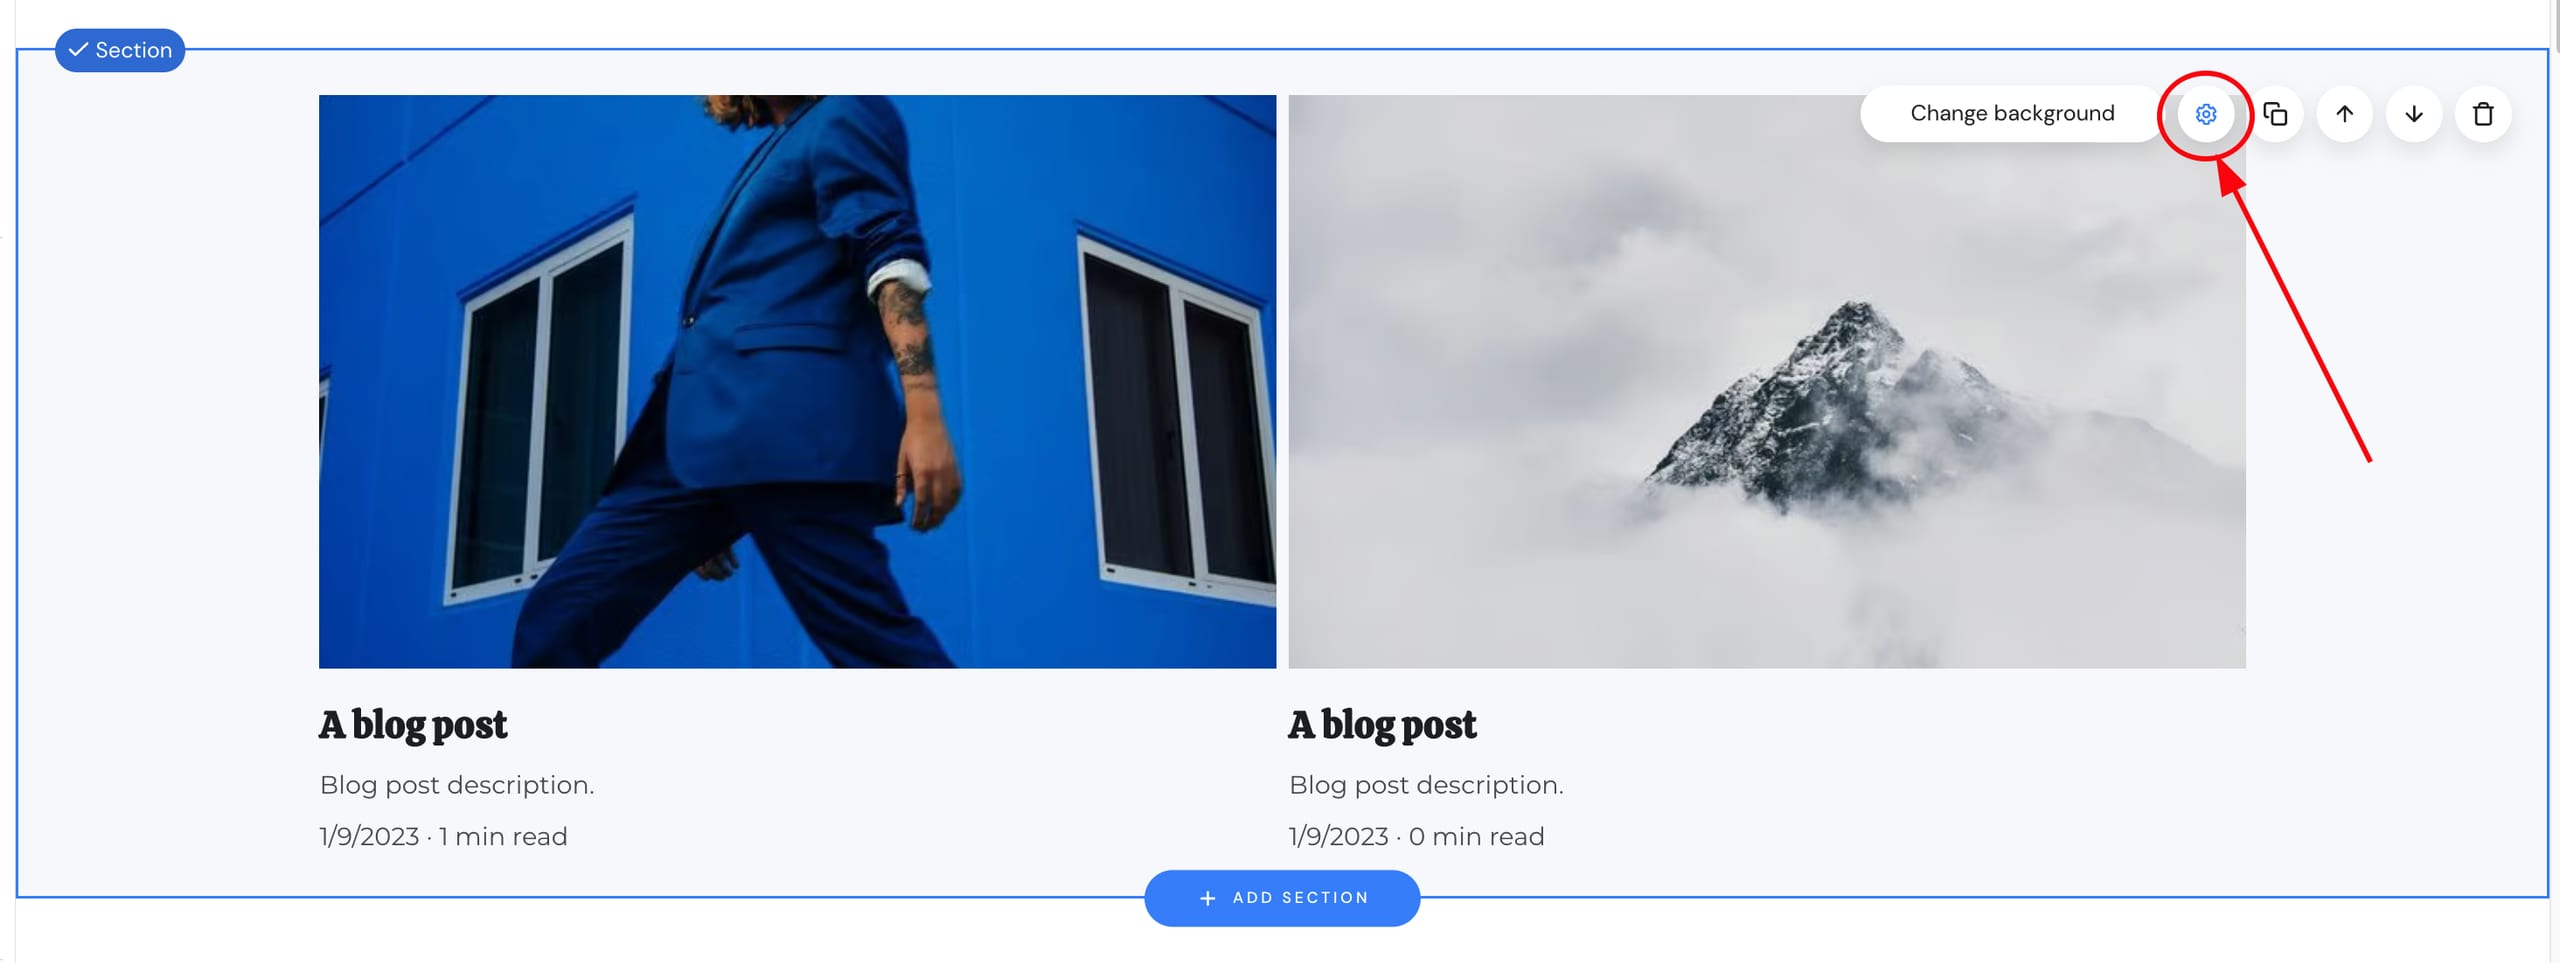
Task: Select the second 'A blog post' title
Action: pos(1382,725)
